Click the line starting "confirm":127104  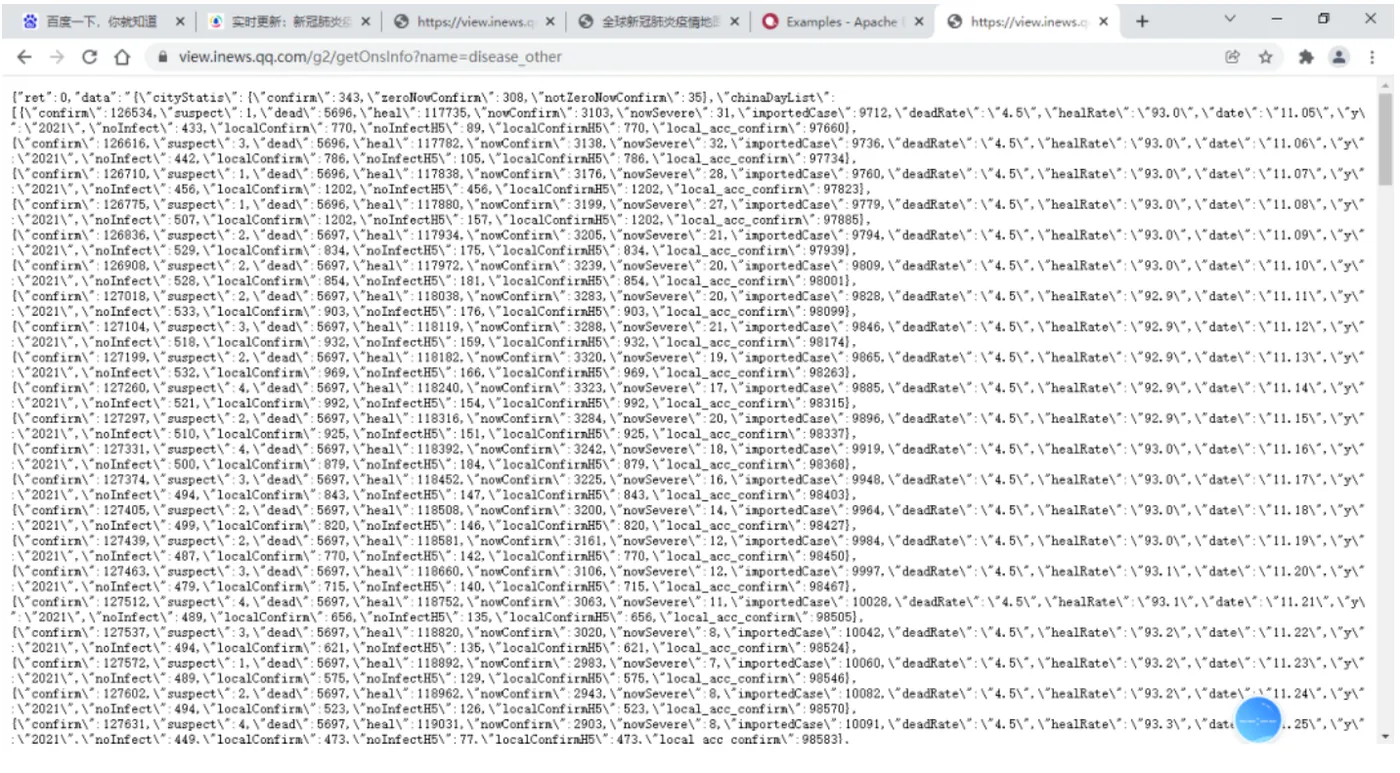[688, 326]
